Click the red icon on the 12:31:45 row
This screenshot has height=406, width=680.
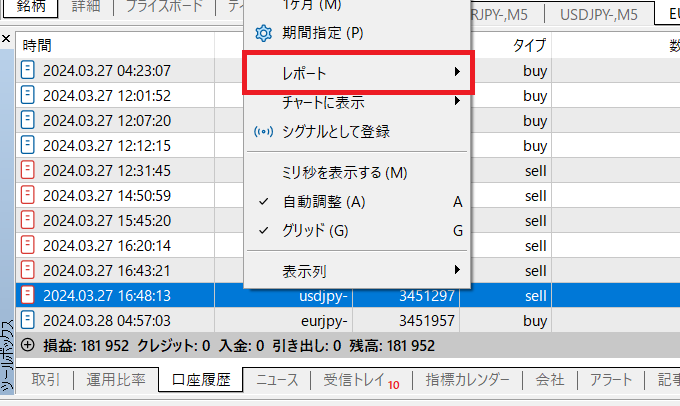[28, 170]
